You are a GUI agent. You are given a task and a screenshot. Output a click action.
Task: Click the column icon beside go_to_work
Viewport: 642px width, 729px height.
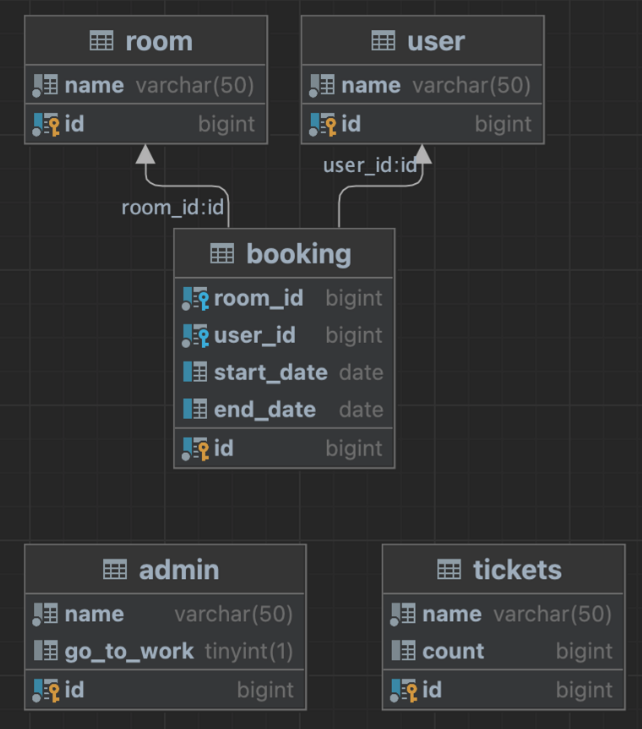46,650
